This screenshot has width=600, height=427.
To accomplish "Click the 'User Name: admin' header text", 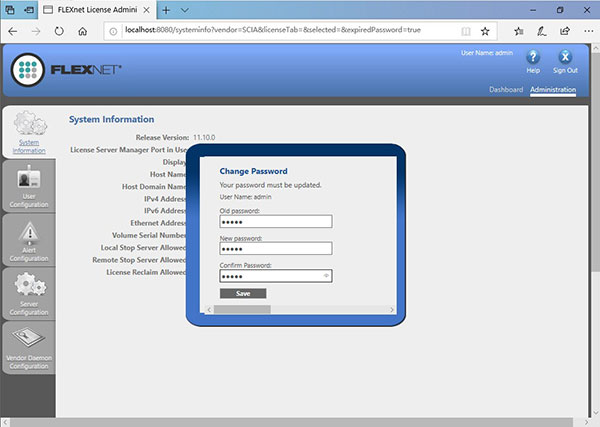I will (x=487, y=53).
